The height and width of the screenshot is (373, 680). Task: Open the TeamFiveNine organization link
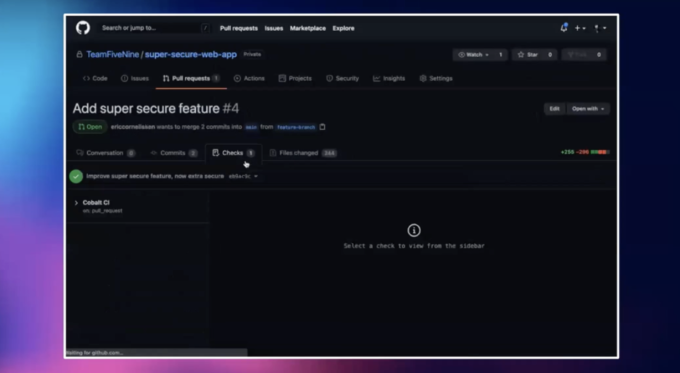coord(112,54)
